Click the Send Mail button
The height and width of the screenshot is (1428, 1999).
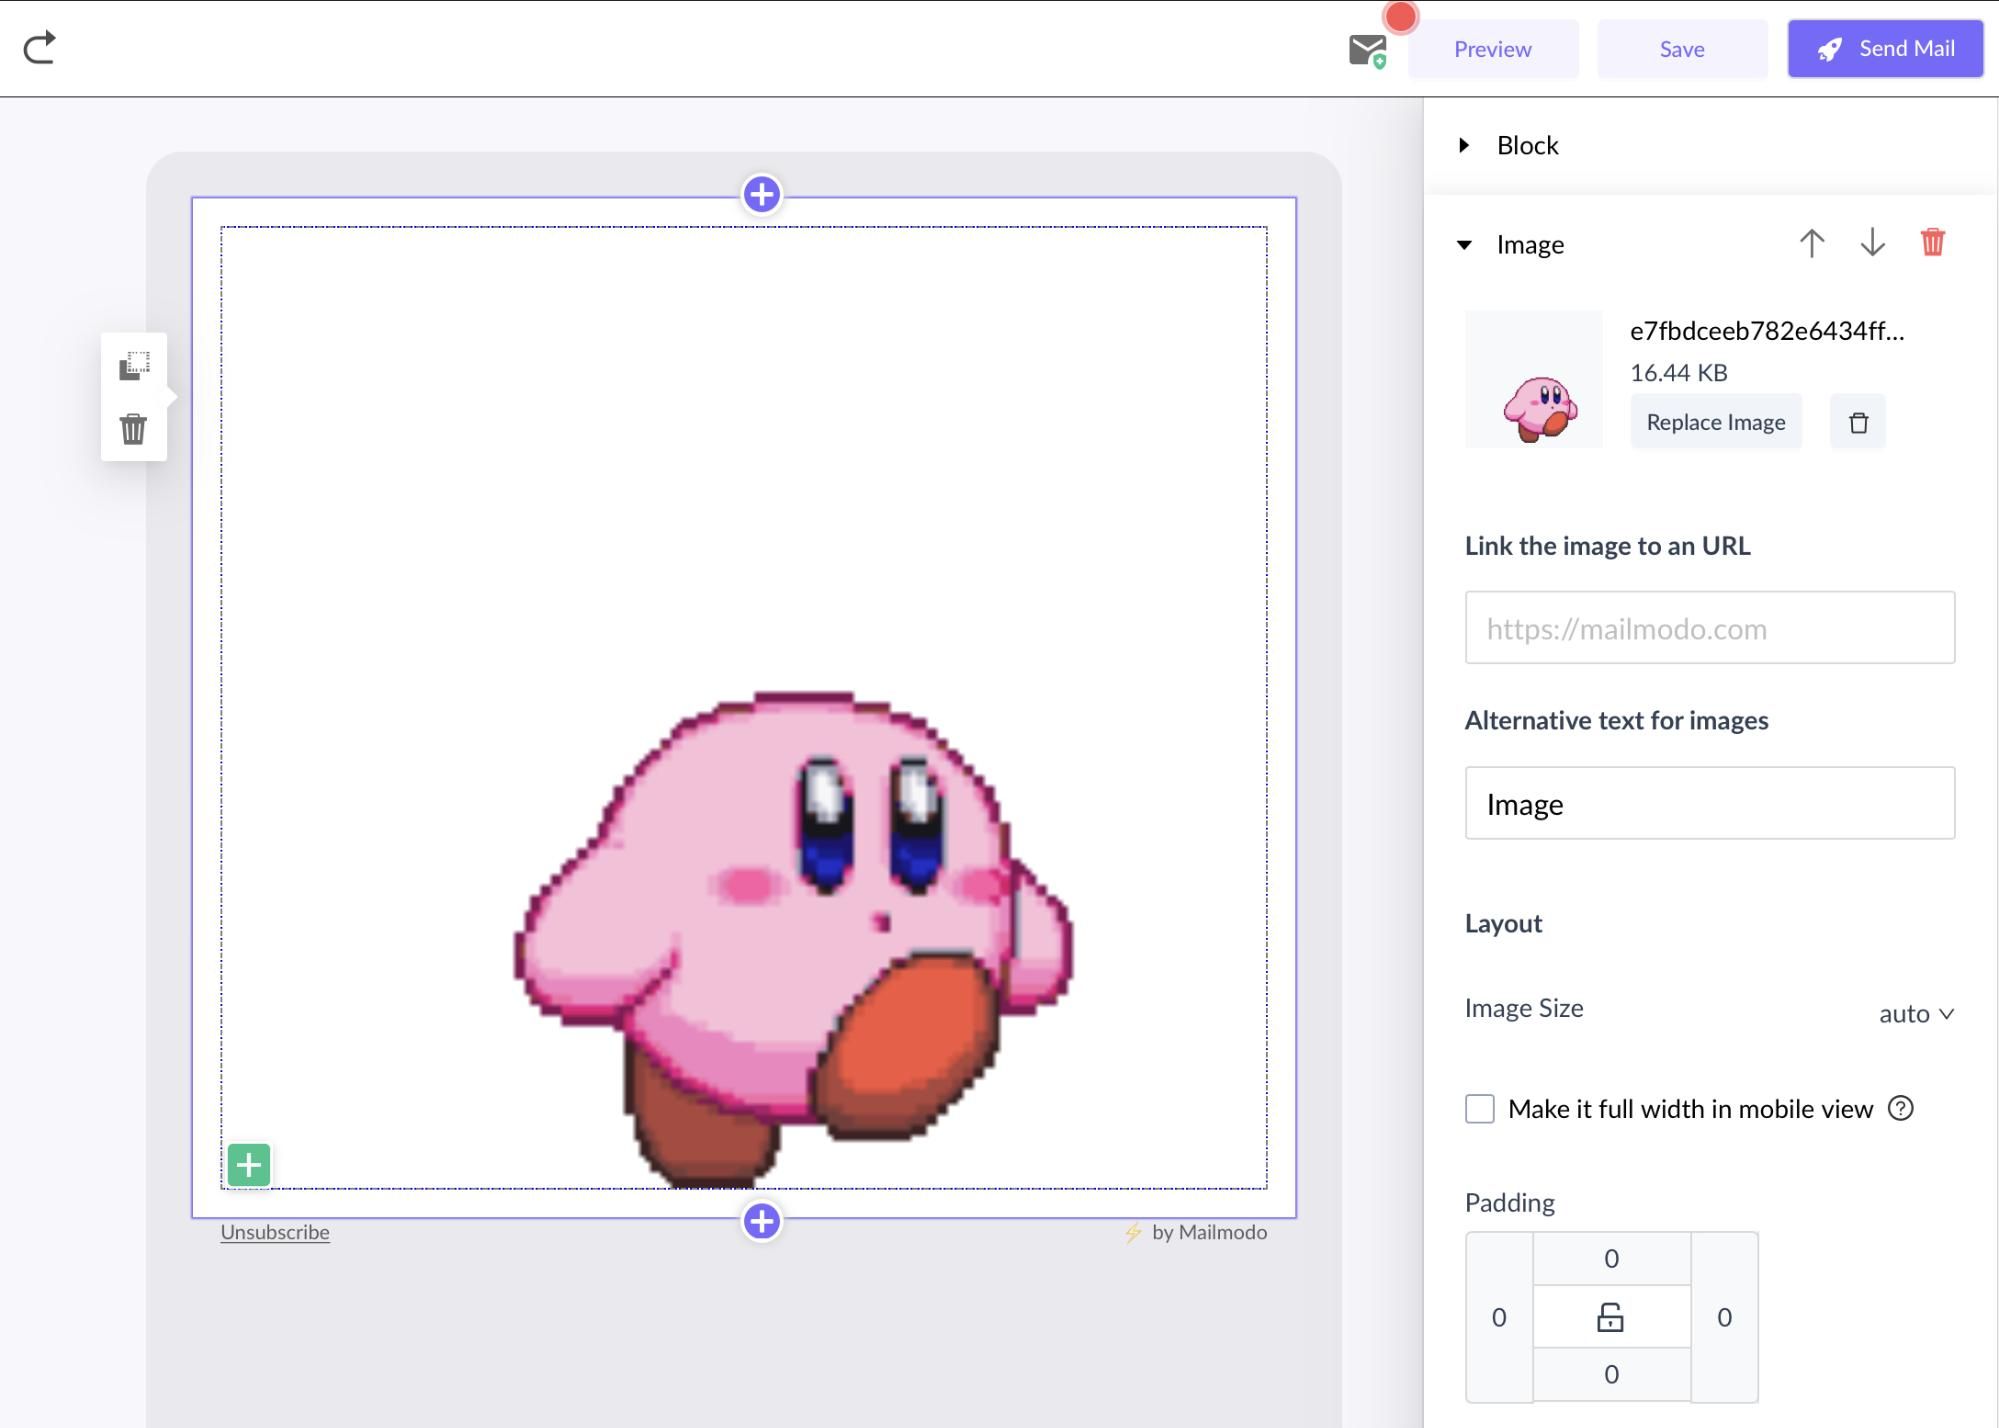pos(1885,48)
